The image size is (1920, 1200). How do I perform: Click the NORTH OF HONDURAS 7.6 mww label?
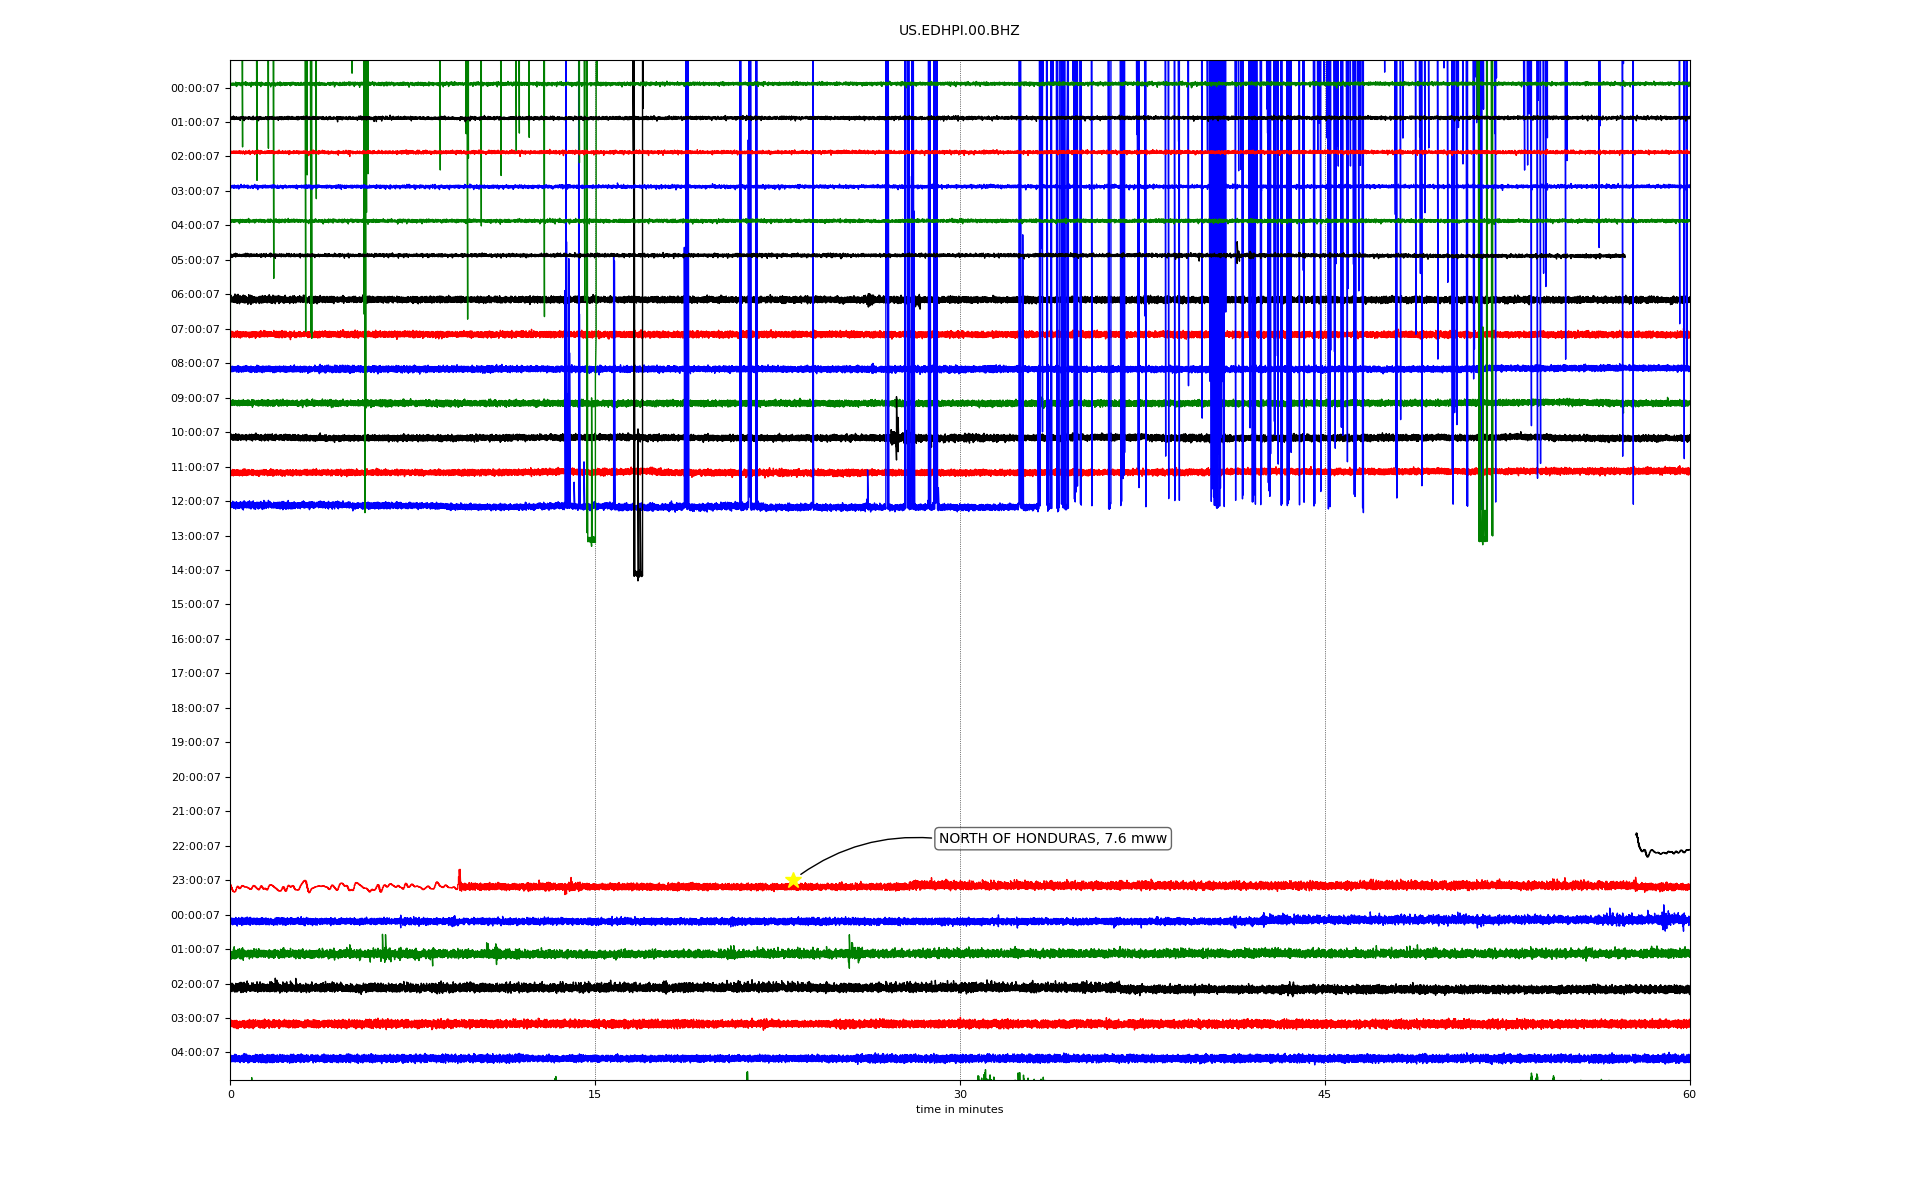1052,839
